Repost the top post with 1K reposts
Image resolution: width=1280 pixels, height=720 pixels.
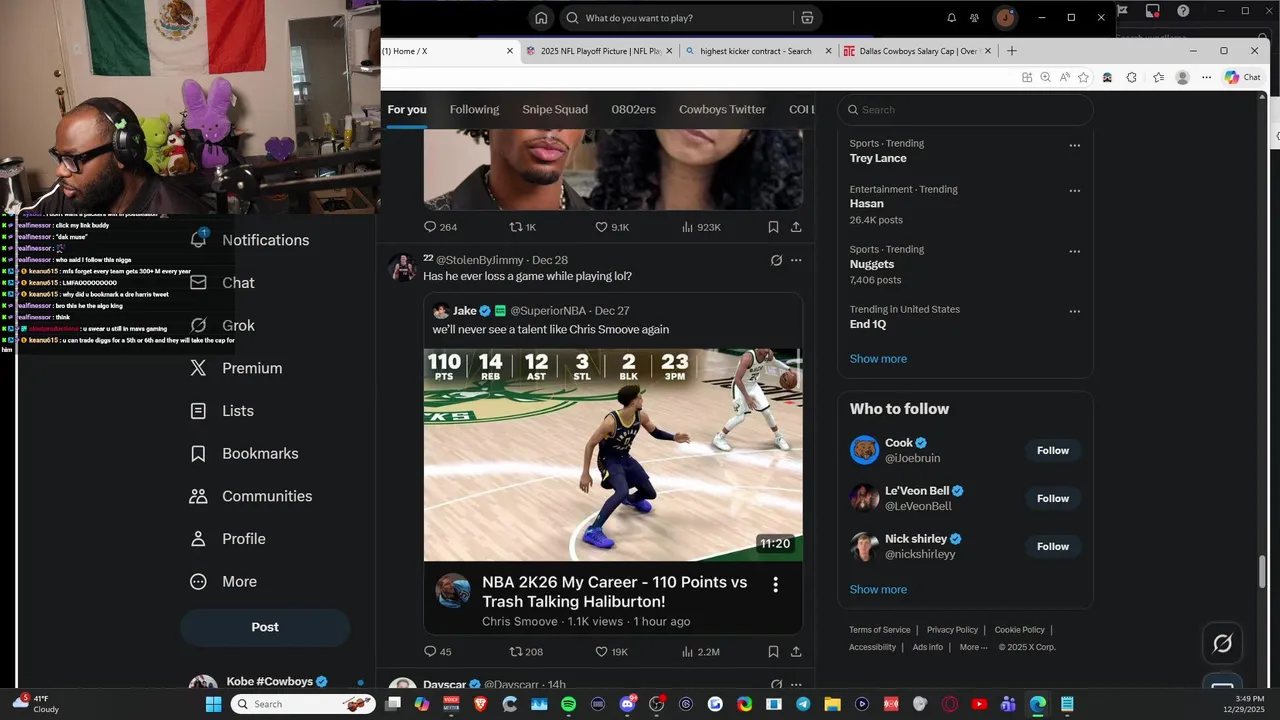click(523, 227)
